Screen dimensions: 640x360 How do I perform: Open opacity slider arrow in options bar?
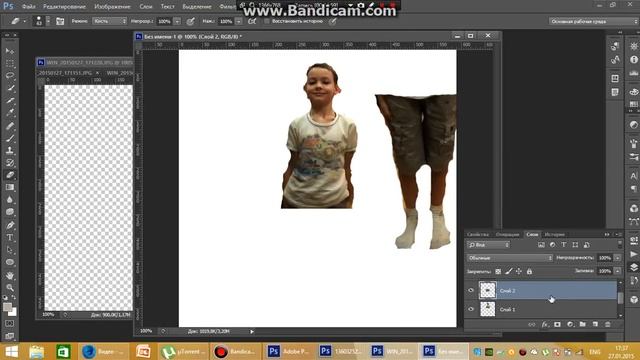tap(177, 21)
